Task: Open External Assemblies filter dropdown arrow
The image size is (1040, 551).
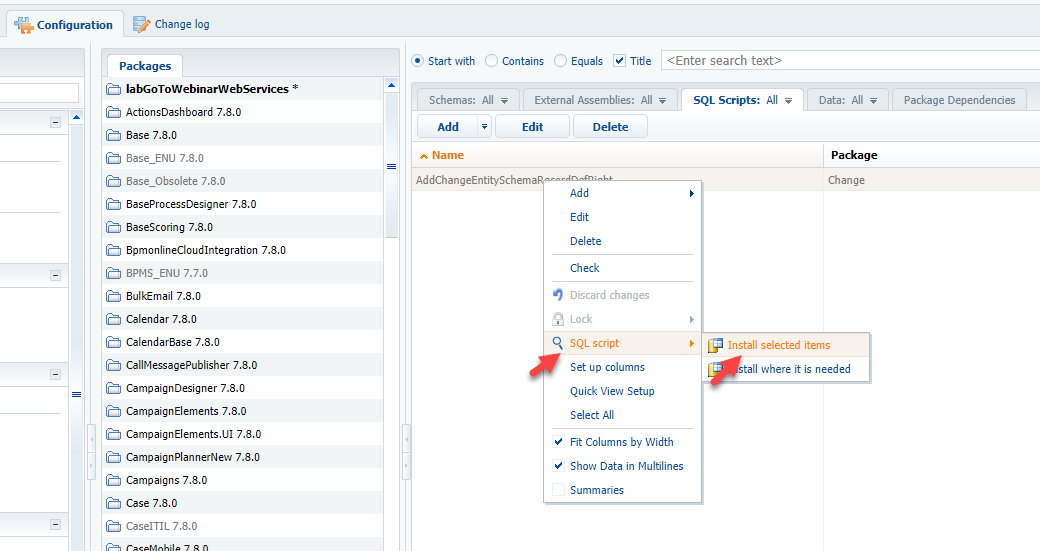Action: coord(663,101)
